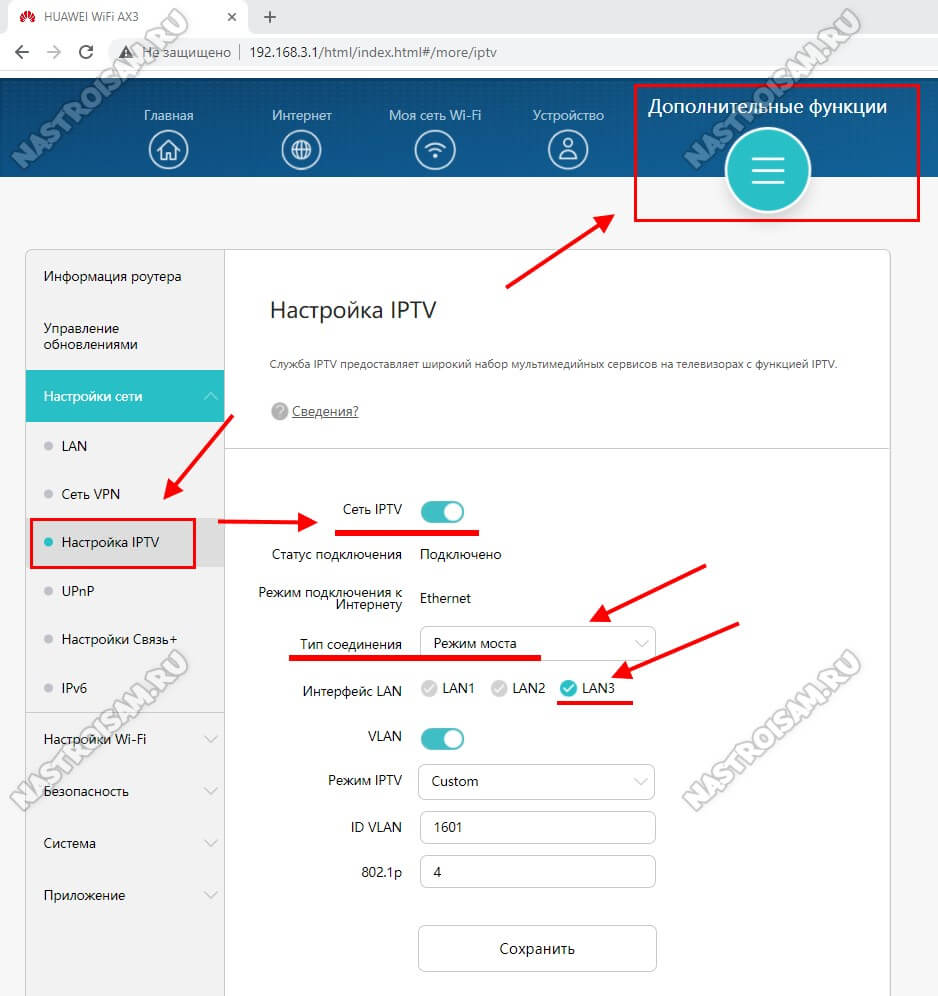Screen dimensions: 938x996
Task: Expand the Настройки Wi-Fi section
Action: point(125,739)
